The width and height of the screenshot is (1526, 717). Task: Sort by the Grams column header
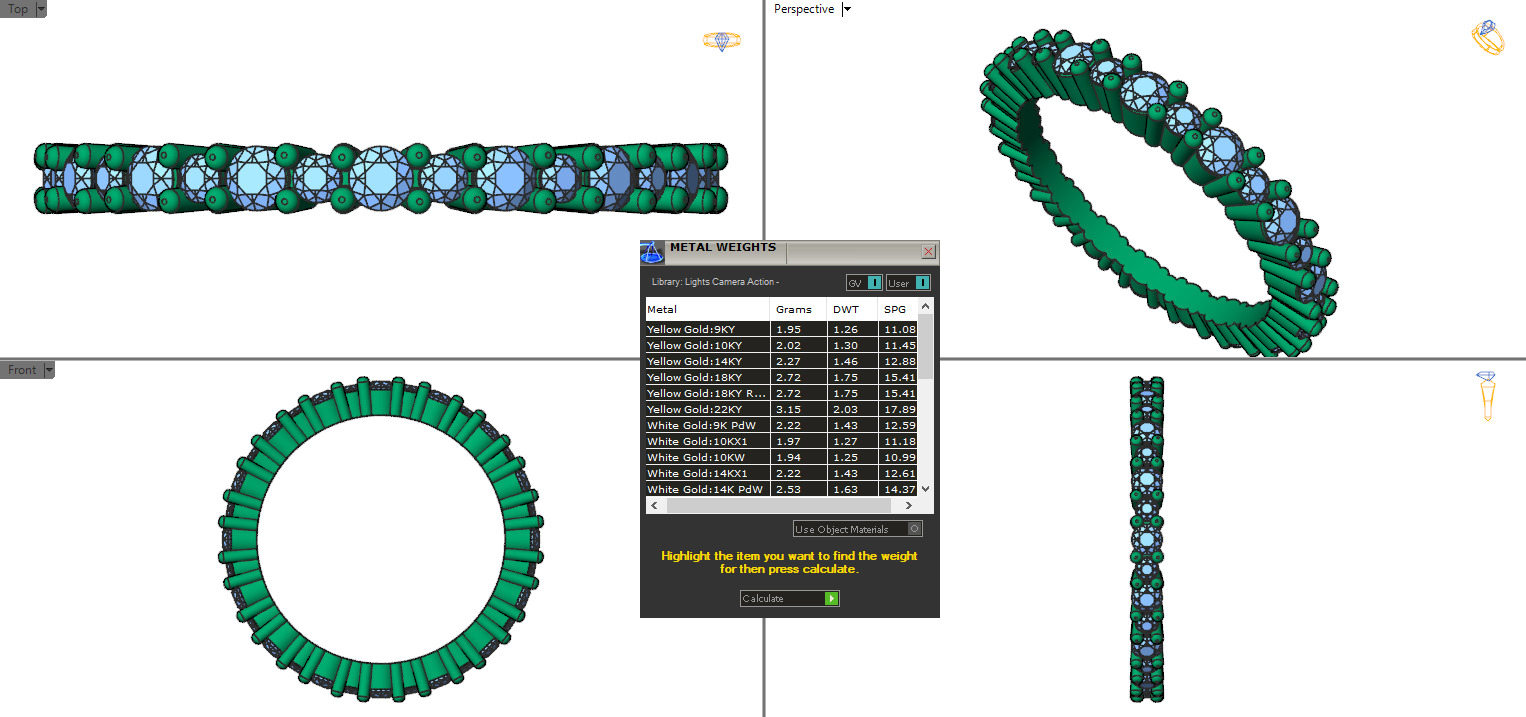798,309
